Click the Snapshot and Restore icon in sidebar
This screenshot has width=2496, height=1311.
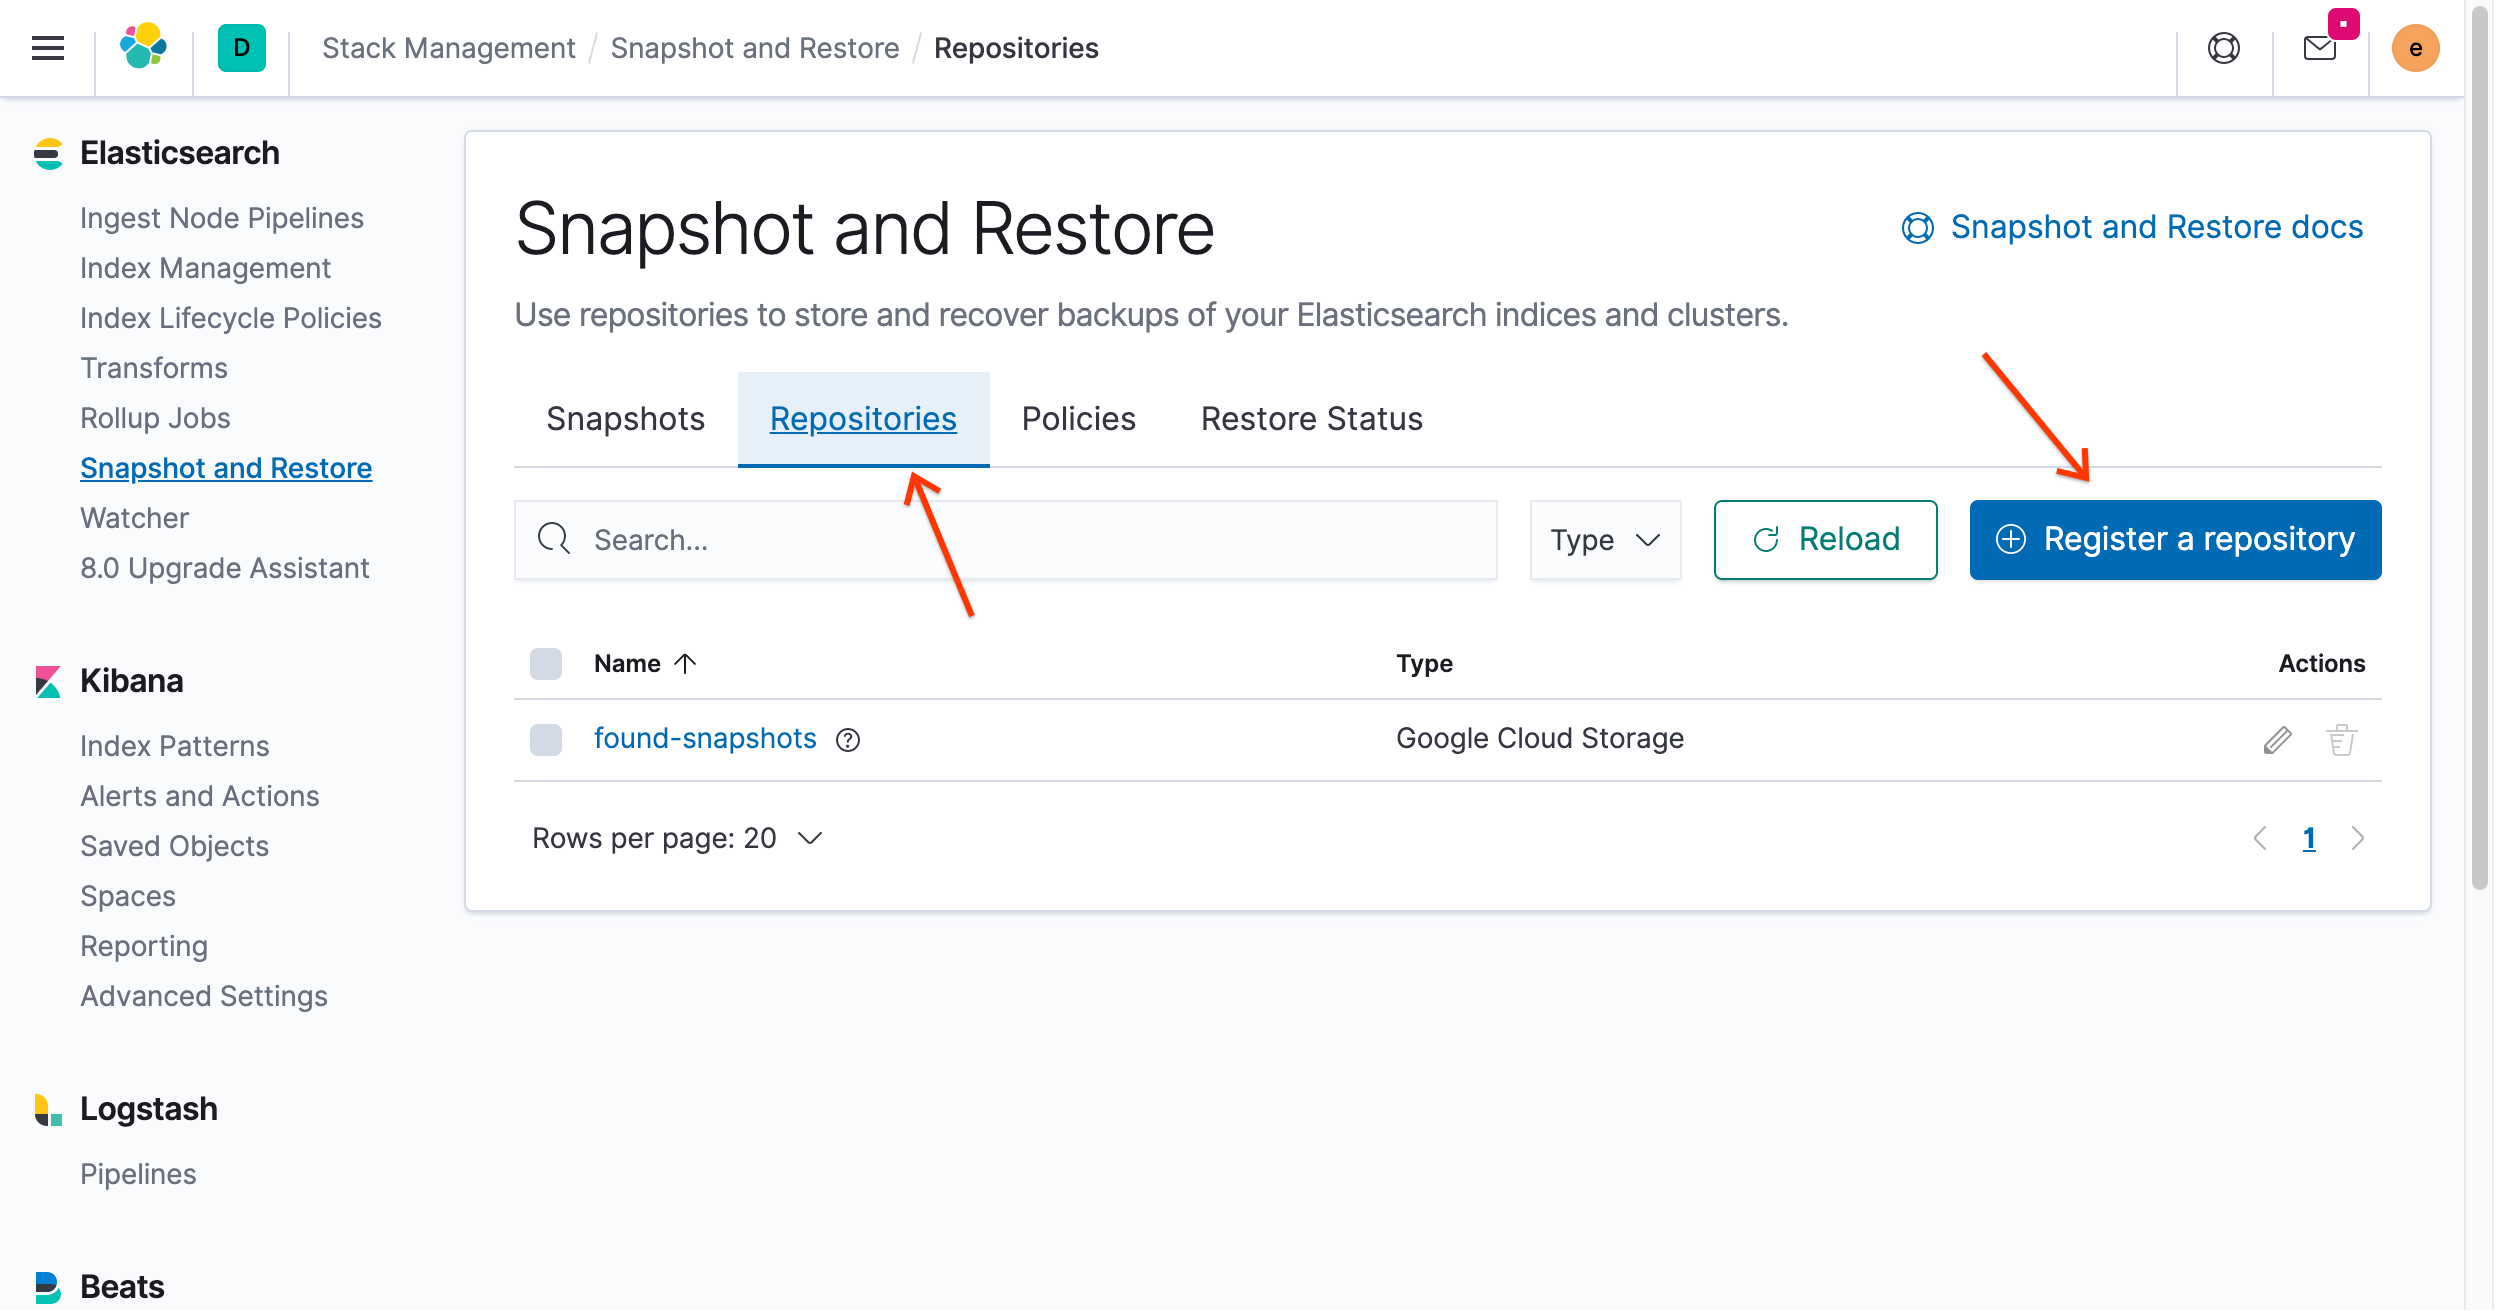[226, 467]
